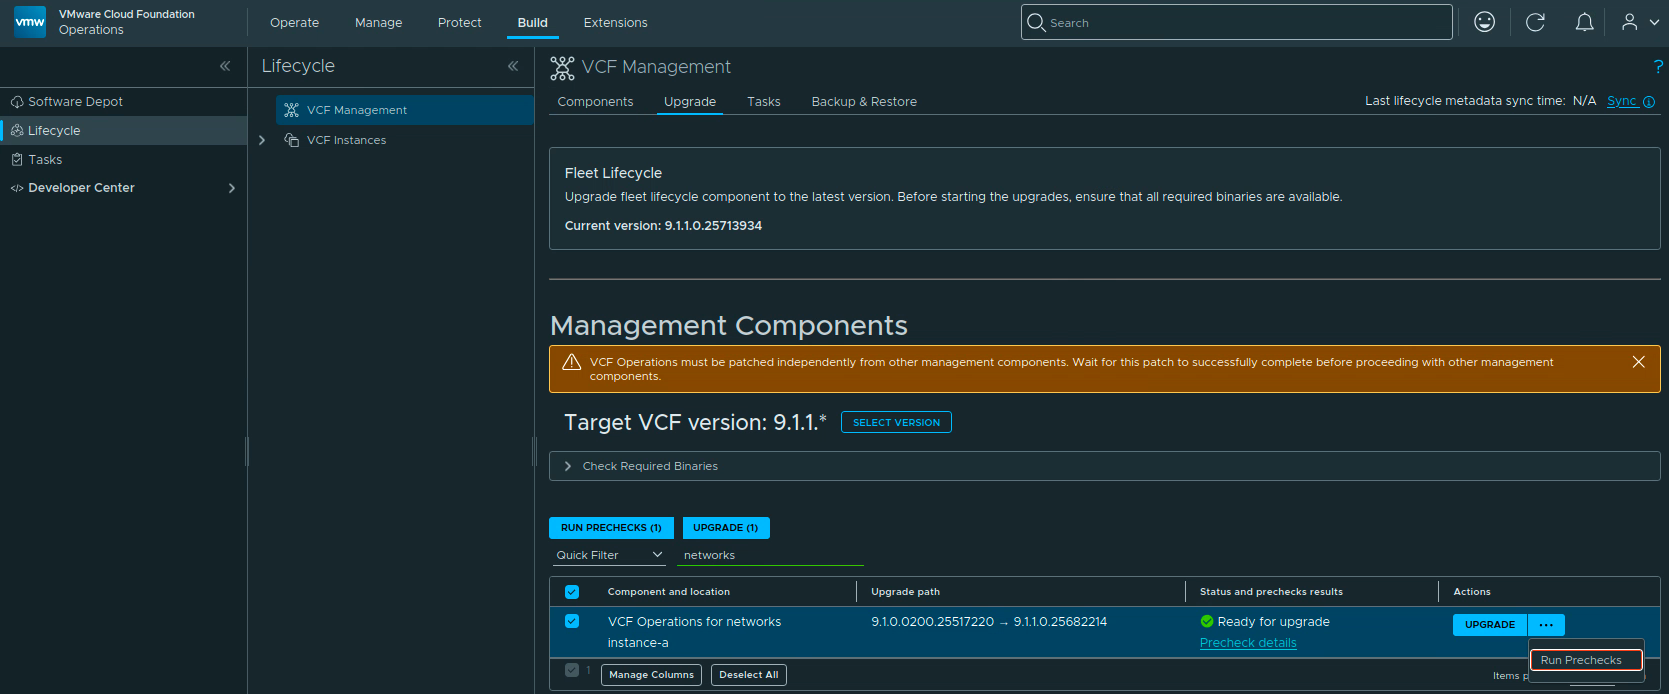Click the Sync link
The image size is (1669, 694).
[x=1622, y=101]
